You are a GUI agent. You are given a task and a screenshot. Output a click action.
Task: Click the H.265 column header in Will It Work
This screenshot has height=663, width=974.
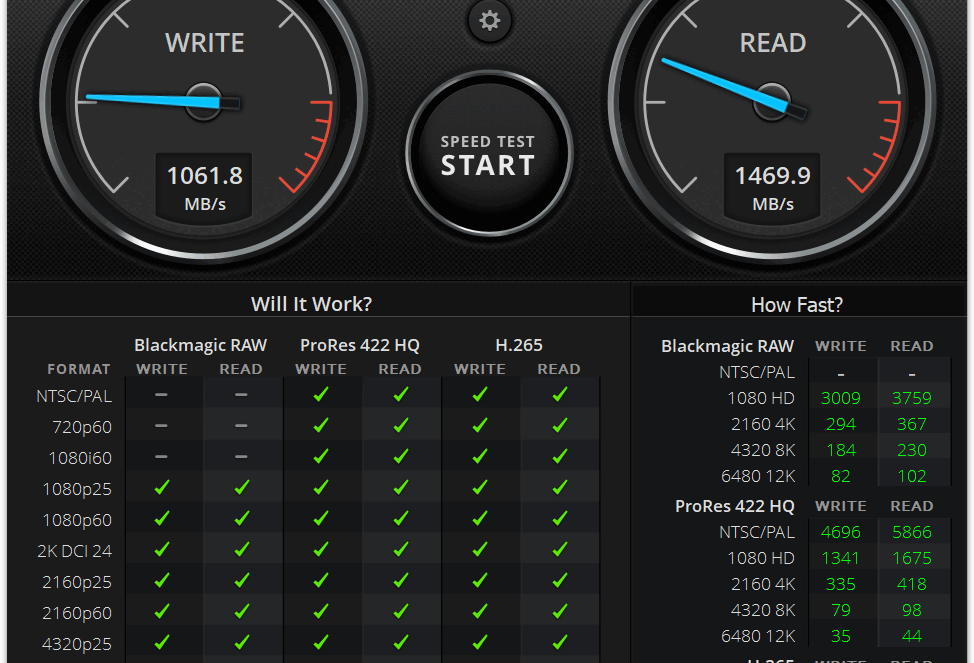519,345
